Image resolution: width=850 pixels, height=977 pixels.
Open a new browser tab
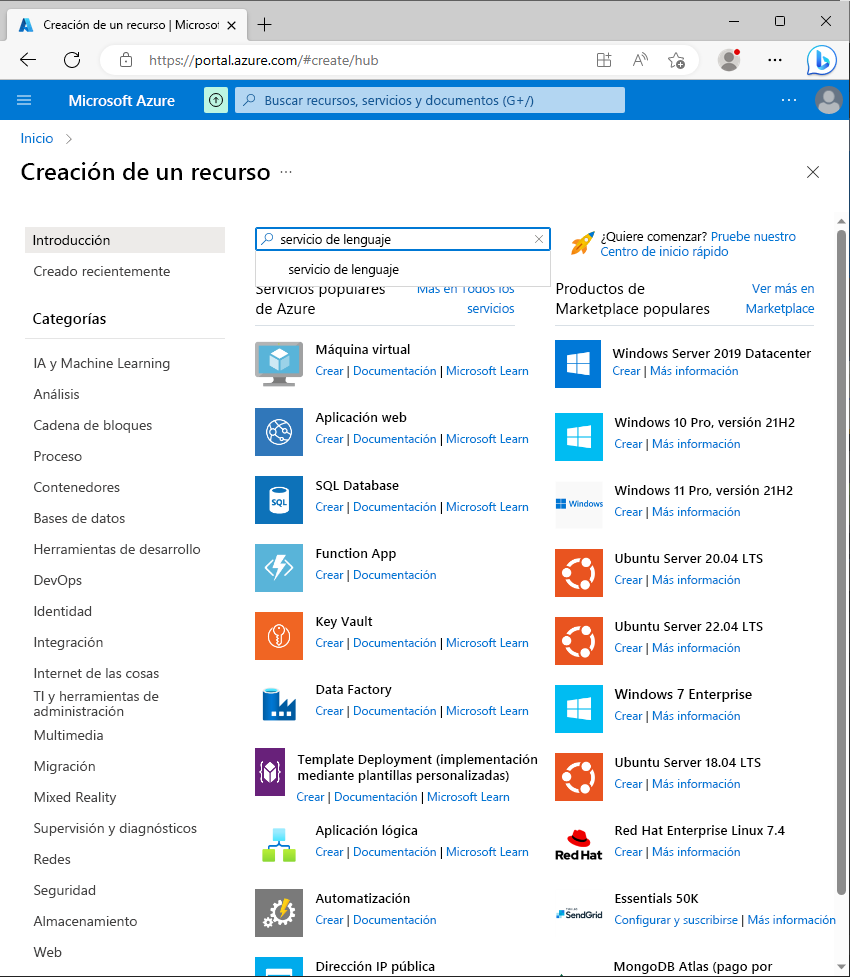(265, 25)
